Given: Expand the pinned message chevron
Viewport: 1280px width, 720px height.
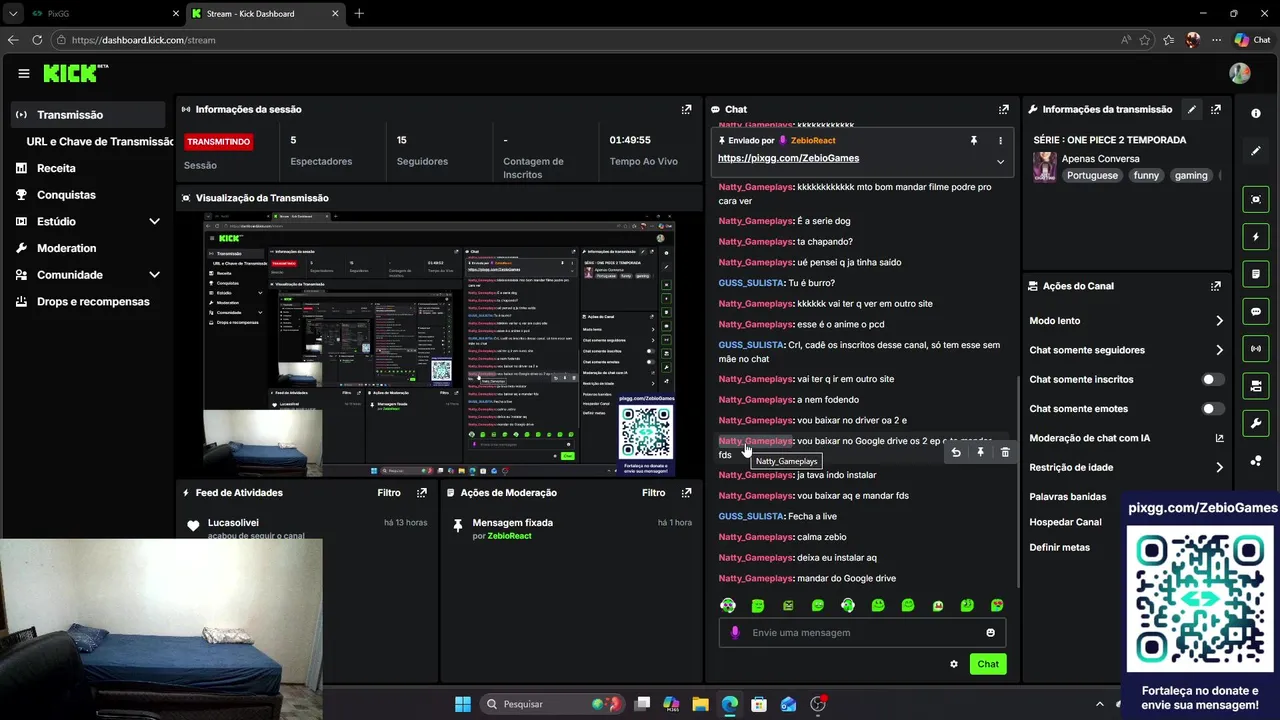Looking at the screenshot, I should click(x=1000, y=161).
